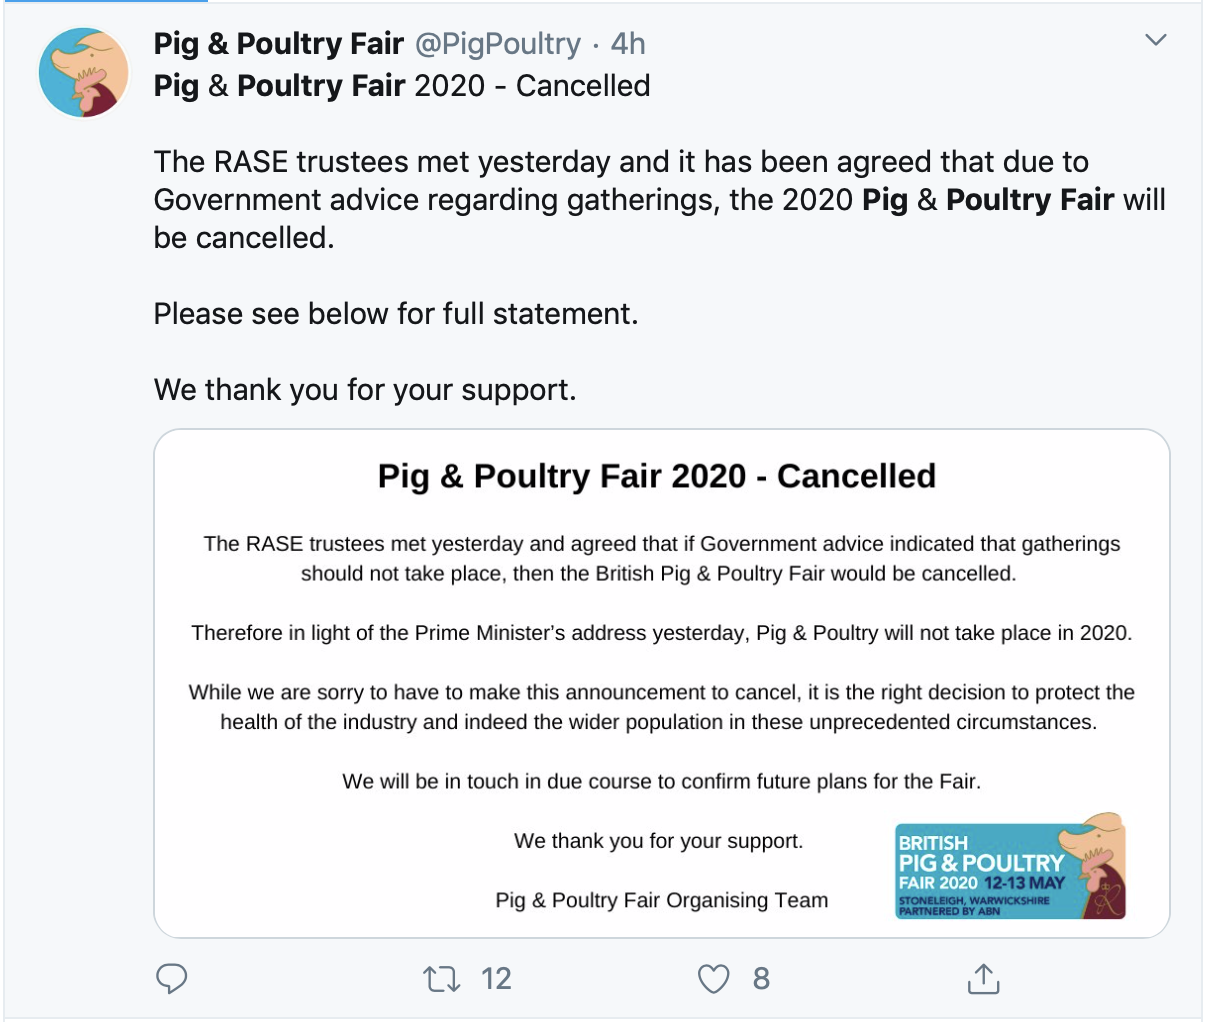View the like count of 8

(x=761, y=978)
